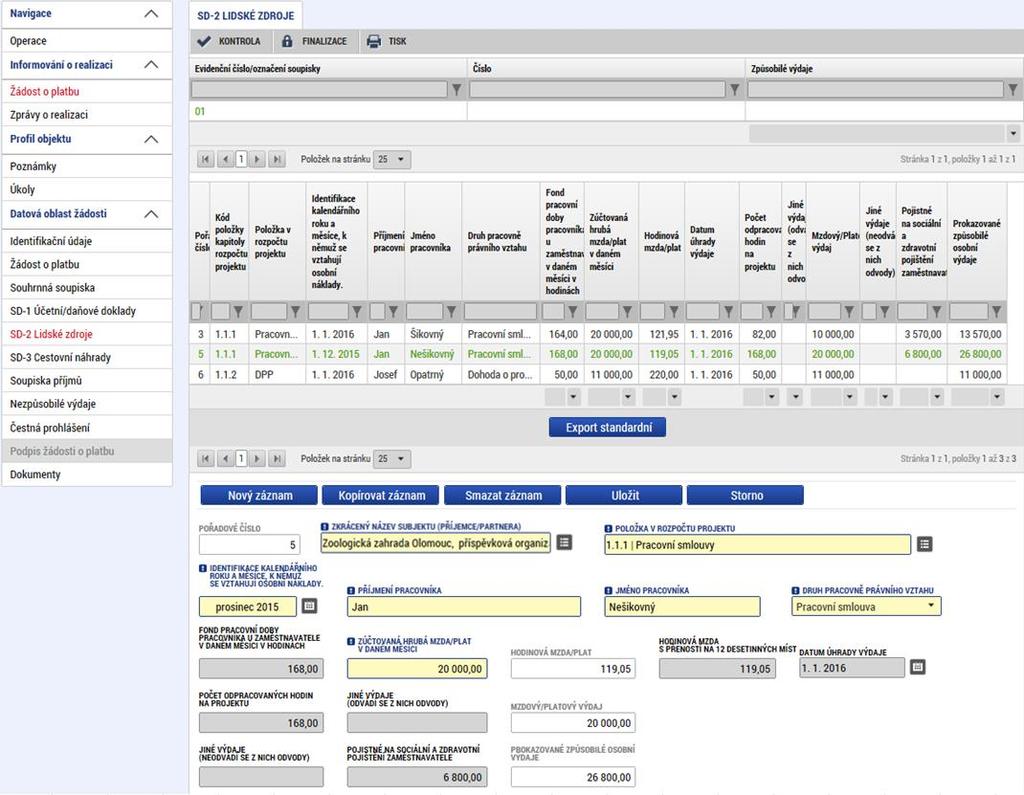Click Evidenční číslo filter input field
1024x795 pixels.
pos(319,89)
